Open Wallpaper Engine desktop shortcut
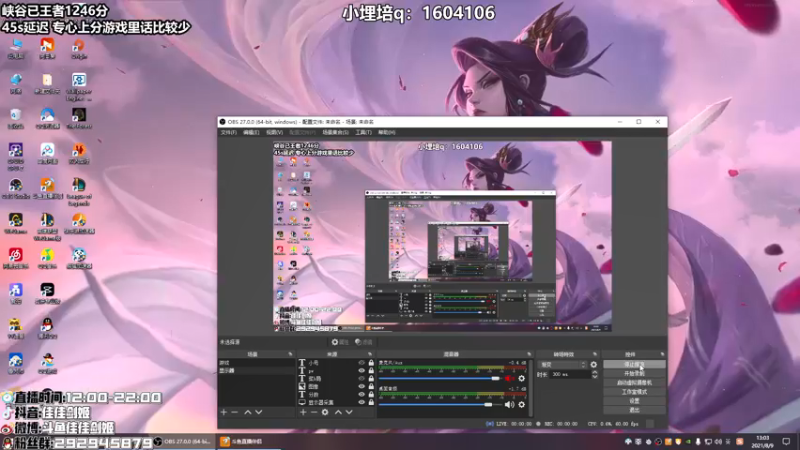Image resolution: width=800 pixels, height=450 pixels. (x=79, y=87)
